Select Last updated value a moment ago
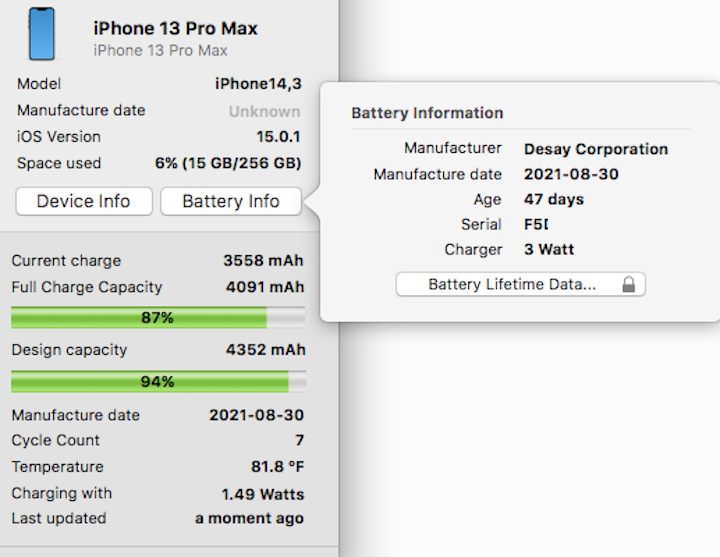This screenshot has width=720, height=557. pos(249,518)
